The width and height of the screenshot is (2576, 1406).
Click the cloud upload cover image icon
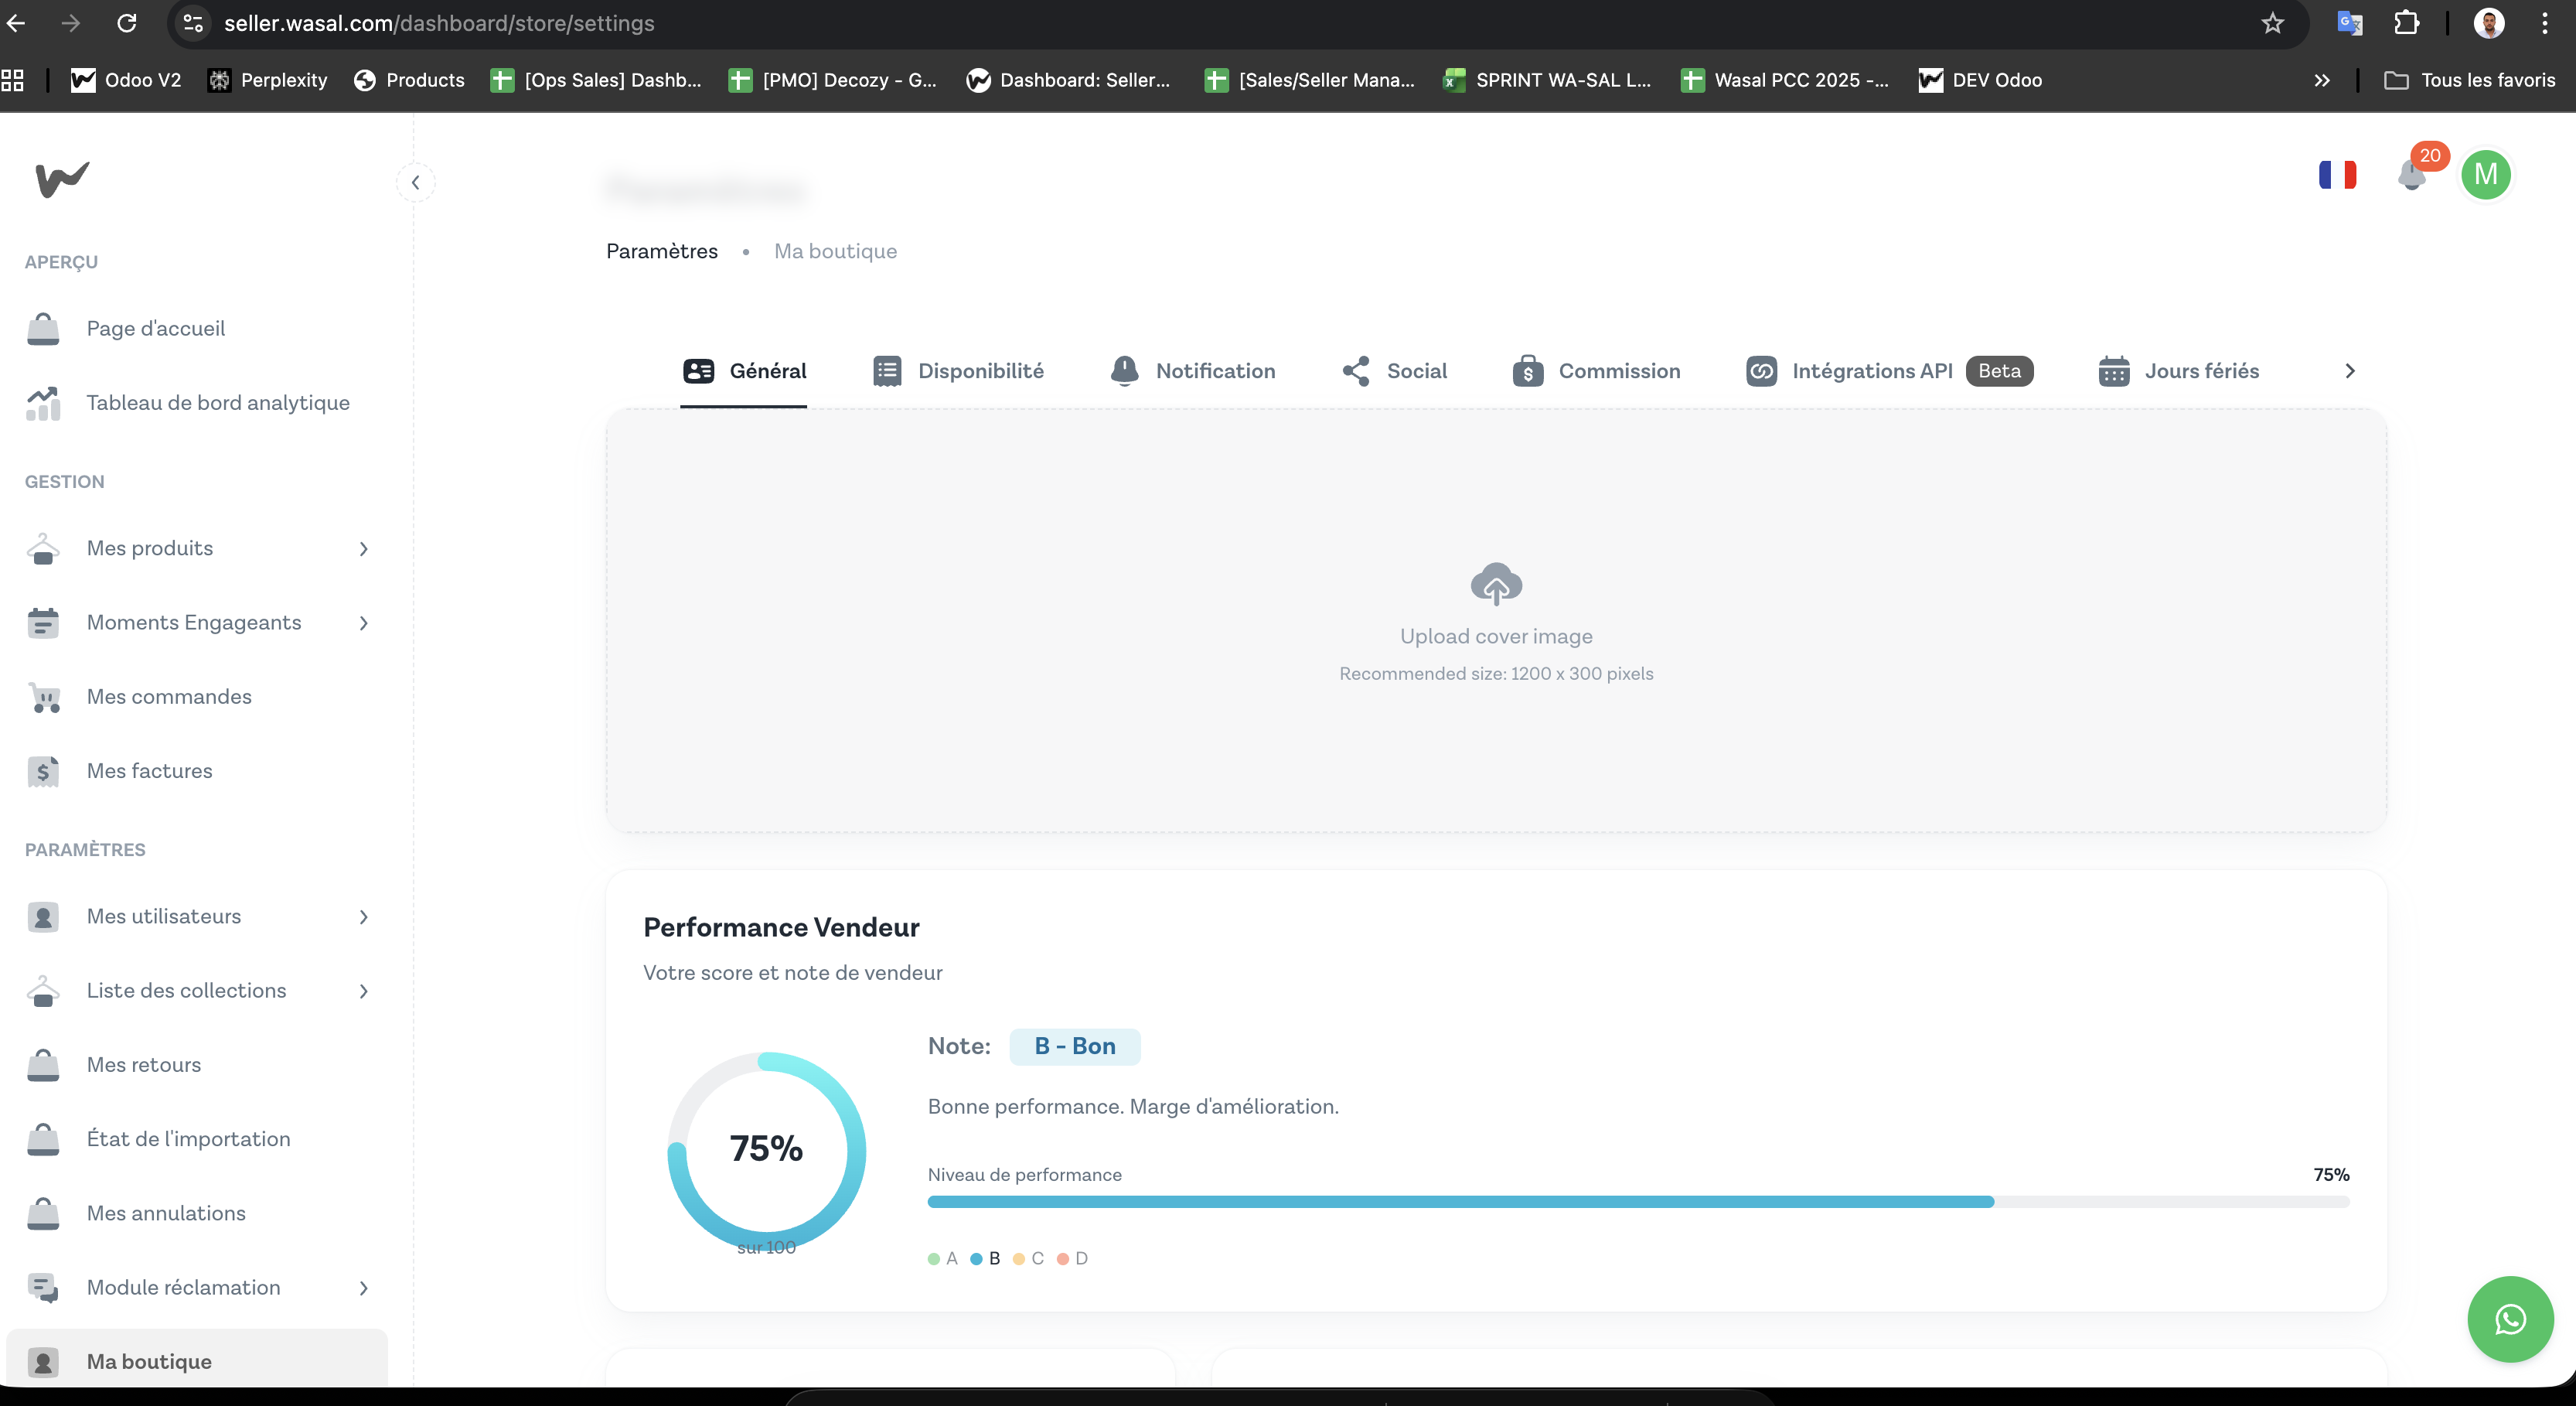tap(1496, 584)
